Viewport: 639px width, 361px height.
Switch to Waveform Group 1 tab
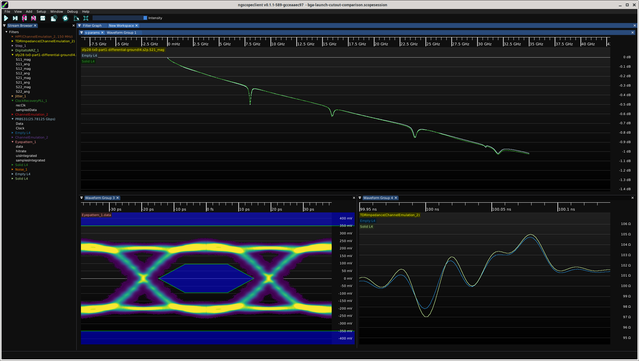[121, 33]
